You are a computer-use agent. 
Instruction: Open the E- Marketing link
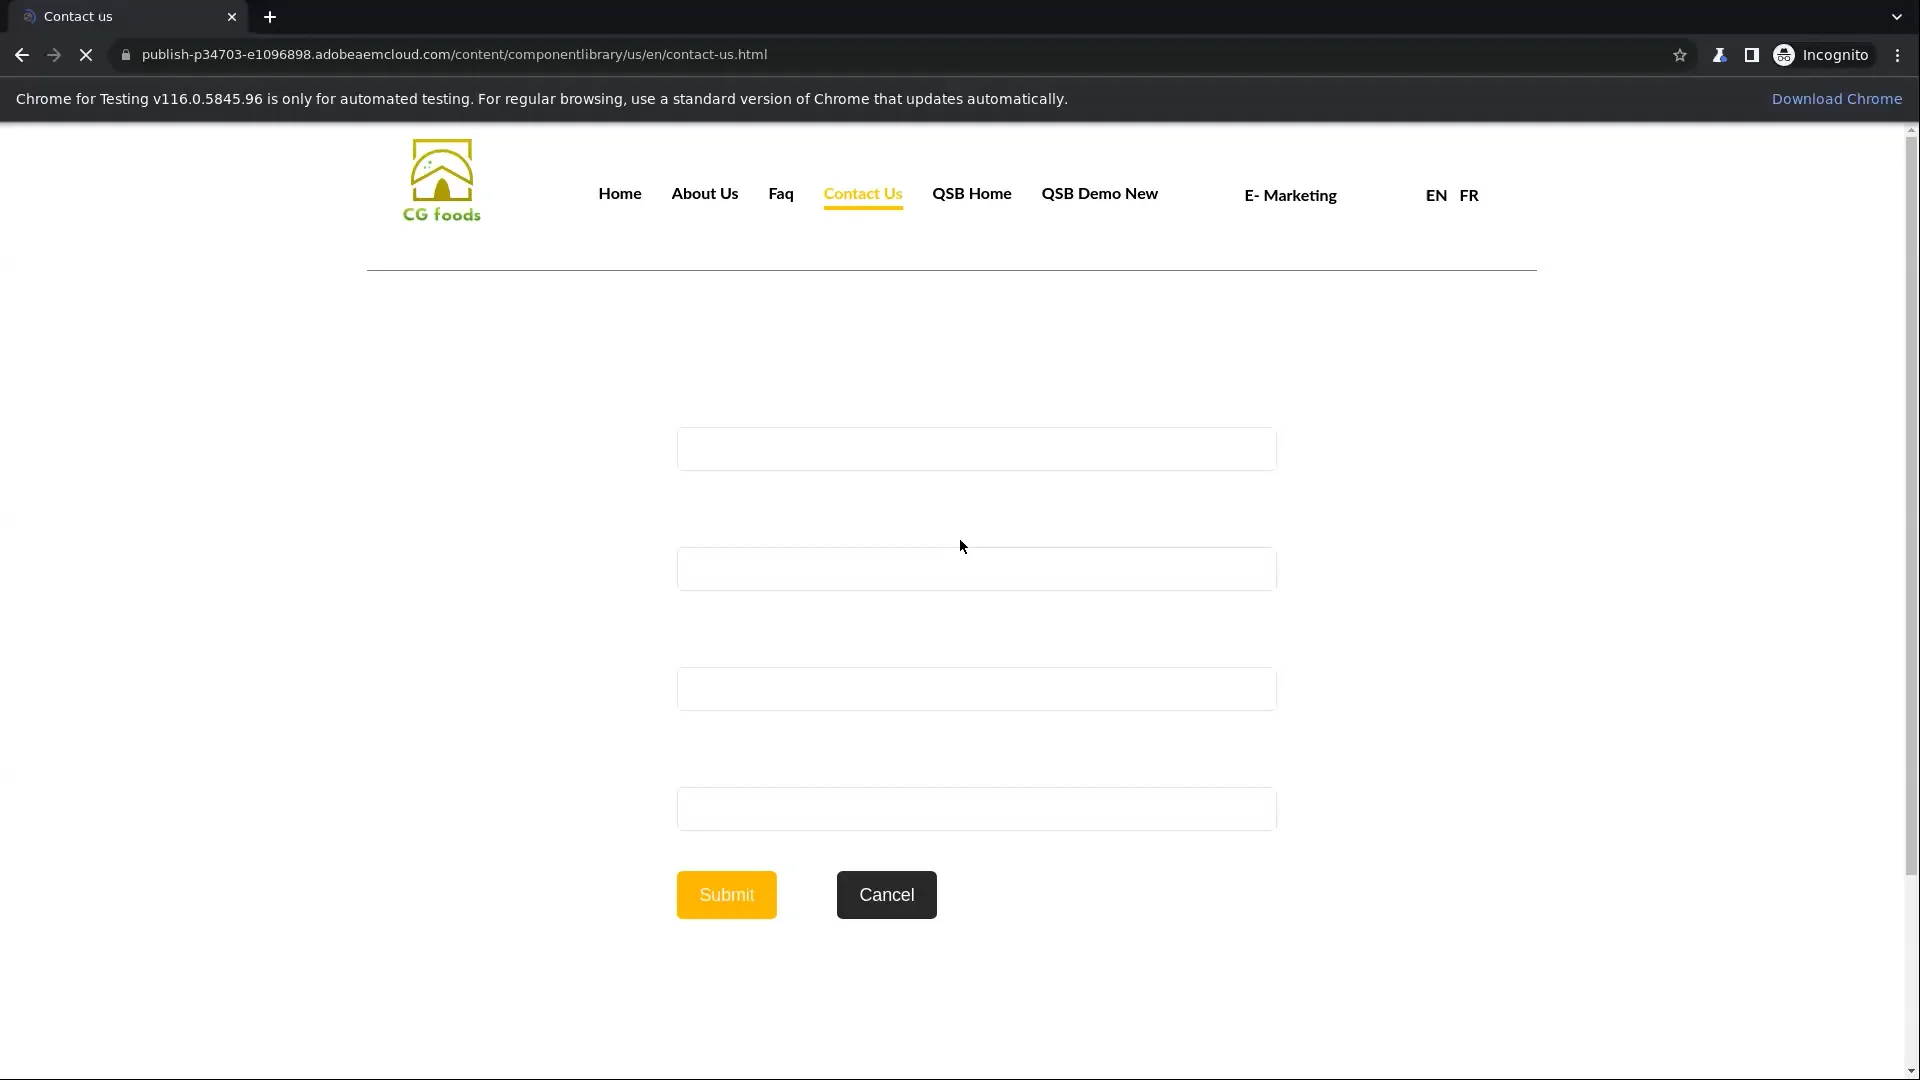coord(1290,195)
